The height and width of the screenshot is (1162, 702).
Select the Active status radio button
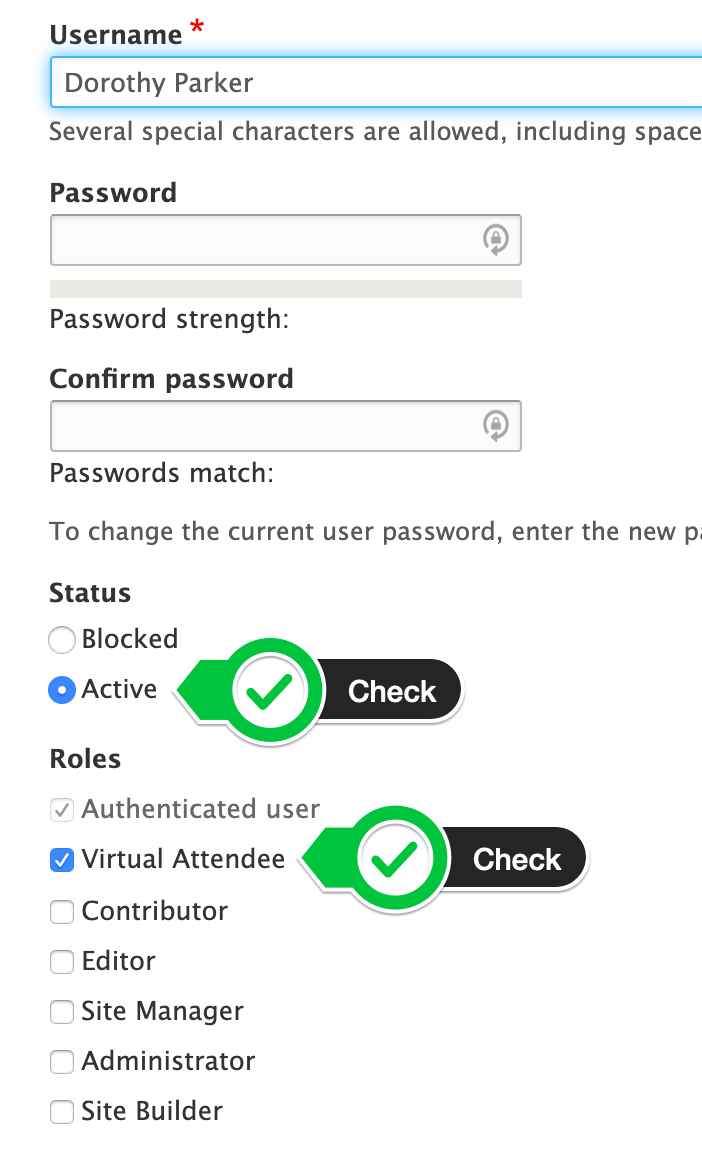click(62, 690)
